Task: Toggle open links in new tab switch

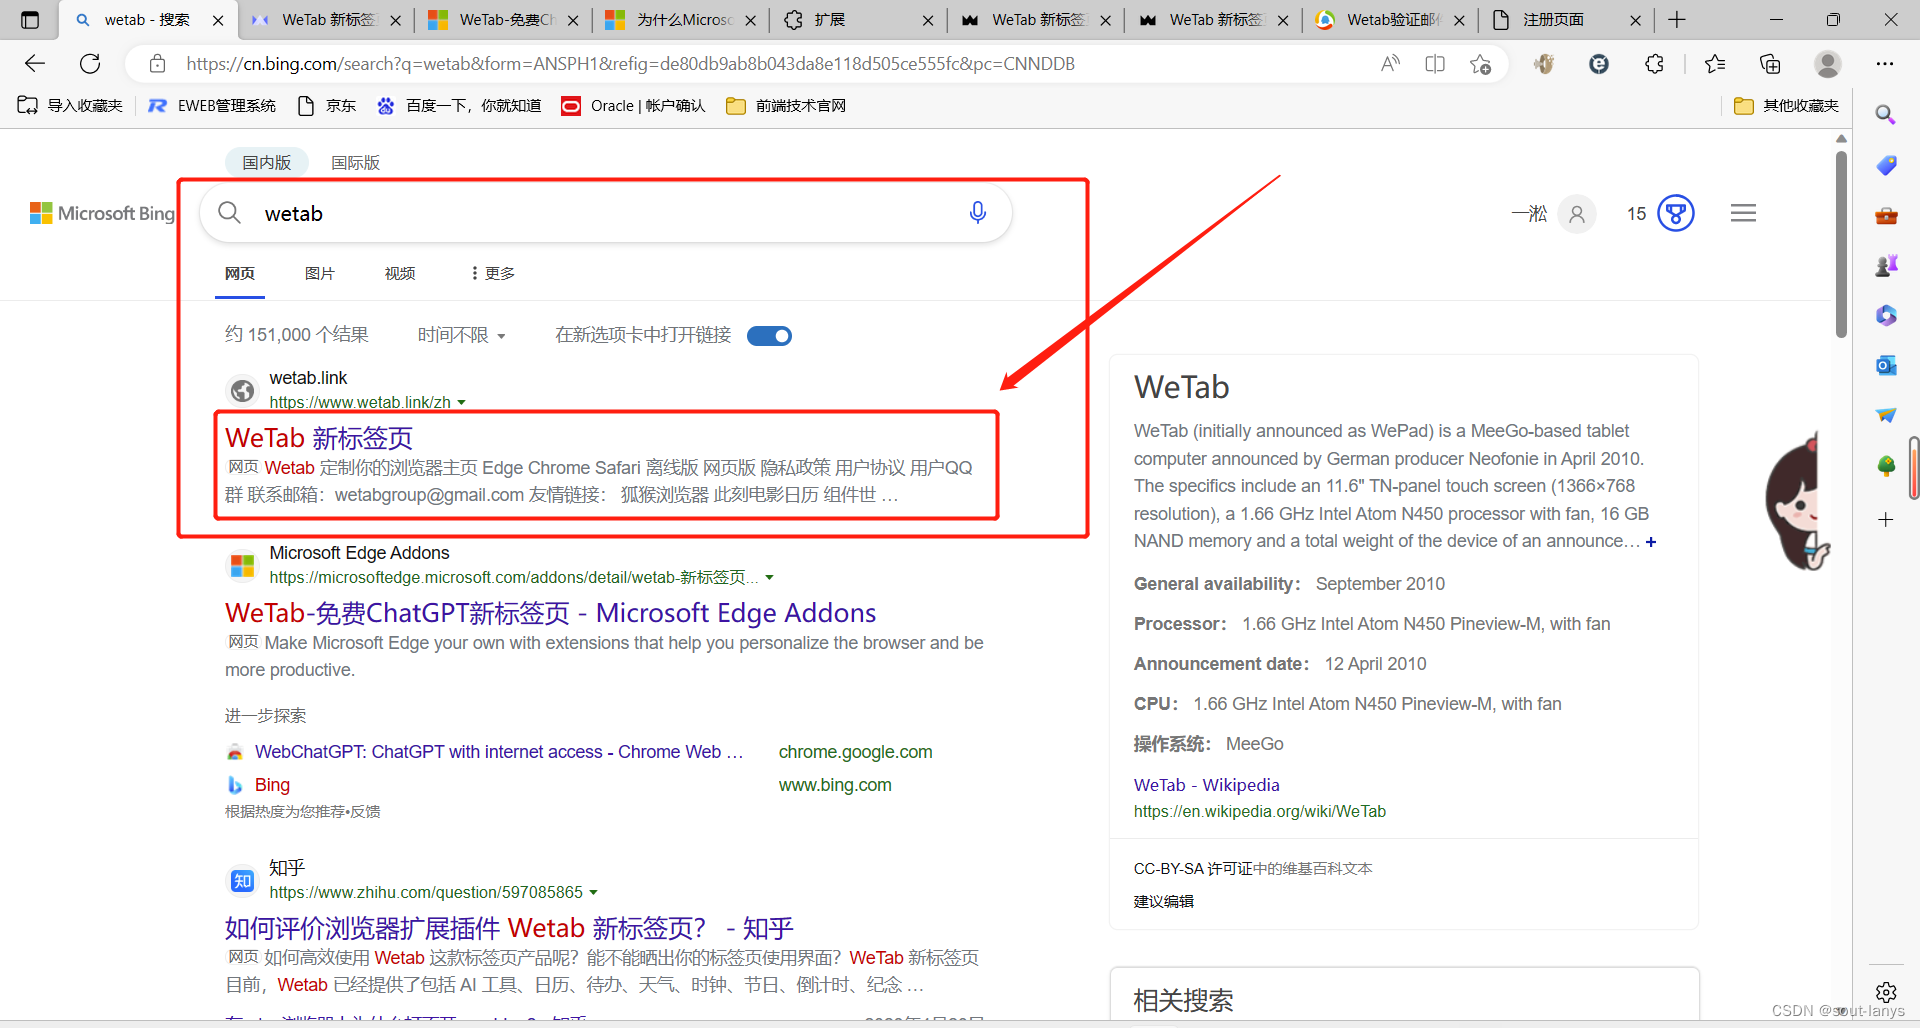Action: pos(769,336)
